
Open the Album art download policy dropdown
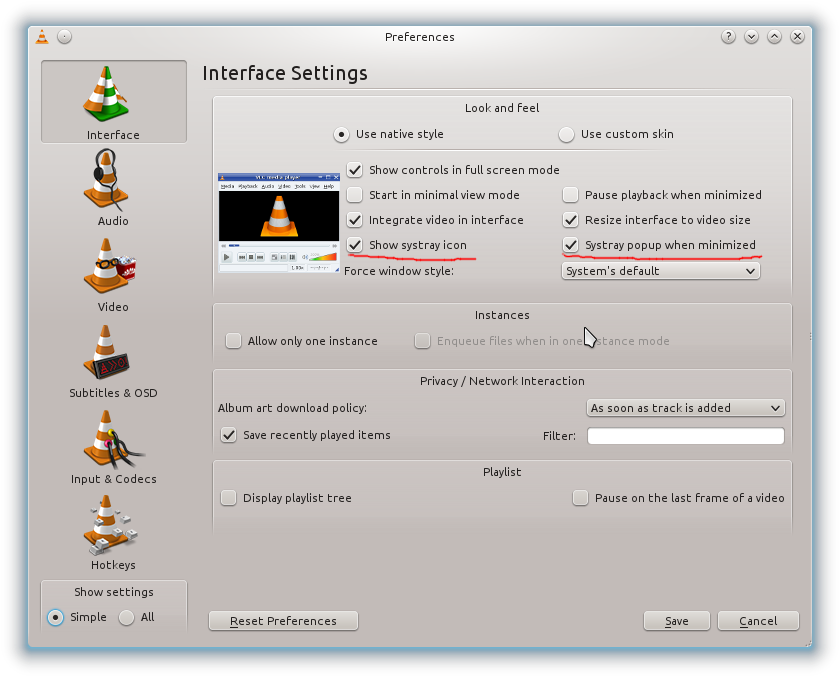coord(685,408)
